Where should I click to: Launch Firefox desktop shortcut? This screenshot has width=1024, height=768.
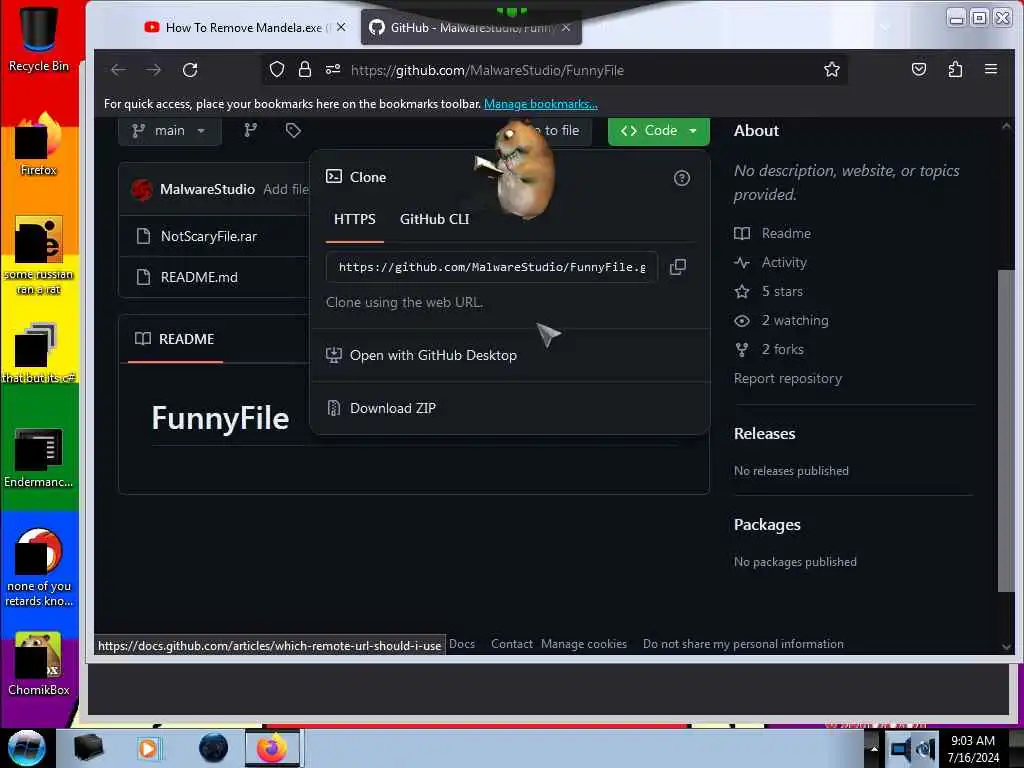39,145
